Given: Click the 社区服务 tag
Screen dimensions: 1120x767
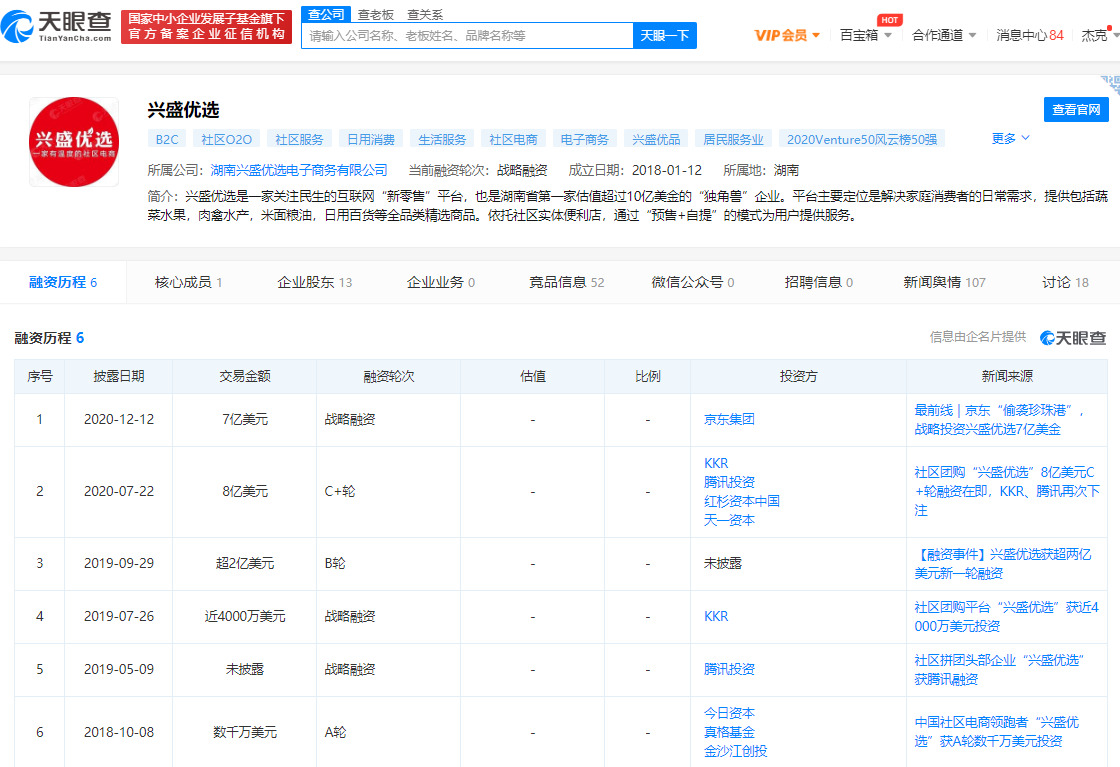Looking at the screenshot, I should pos(299,139).
